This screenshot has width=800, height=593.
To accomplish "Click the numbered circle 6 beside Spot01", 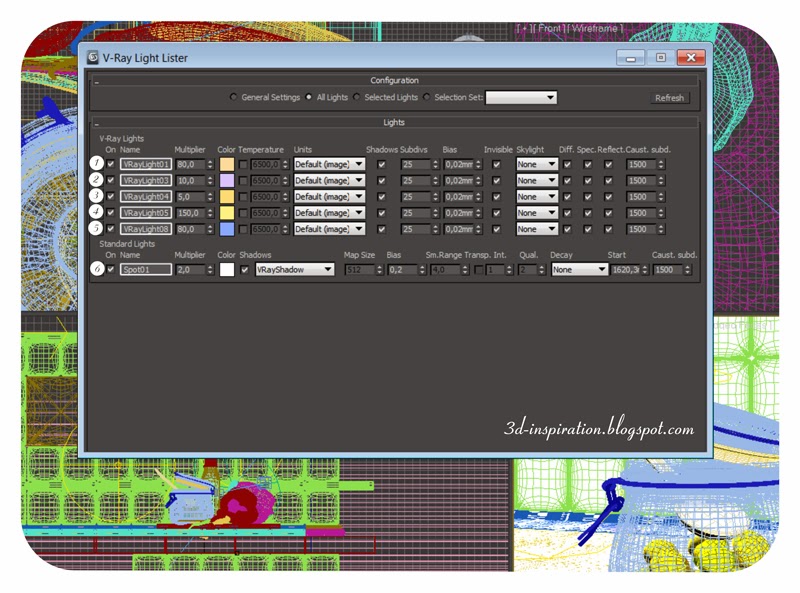I will tap(97, 268).
